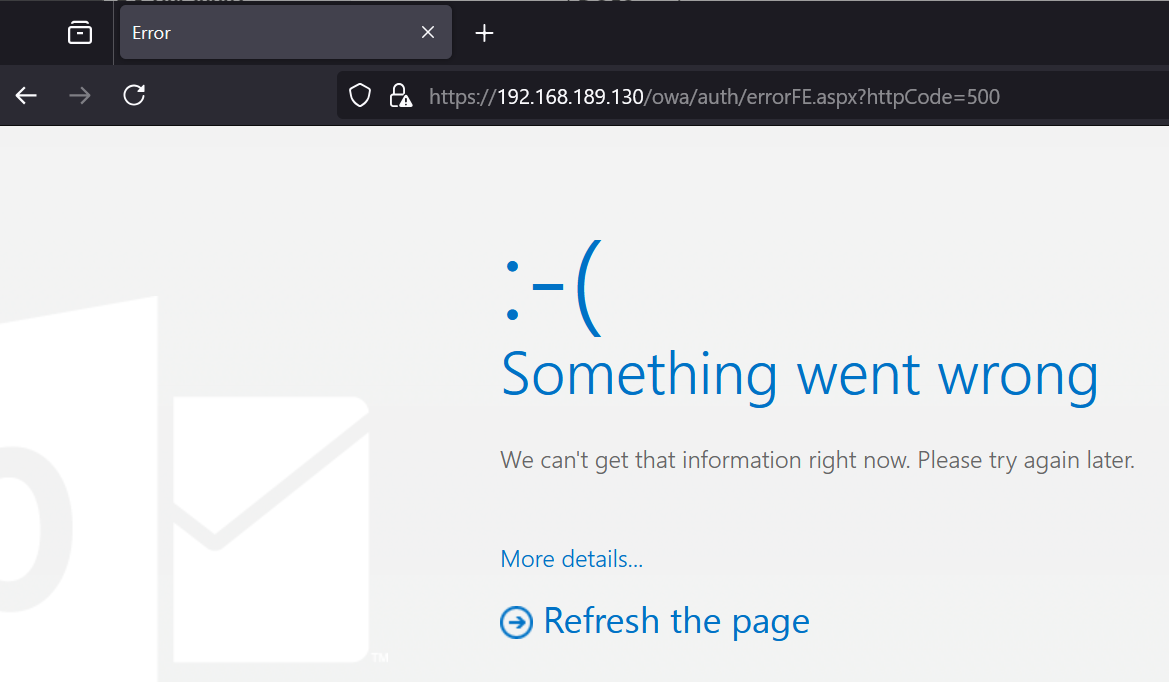1169x682 pixels.
Task: Click the Something went wrong heading
Action: click(x=799, y=373)
